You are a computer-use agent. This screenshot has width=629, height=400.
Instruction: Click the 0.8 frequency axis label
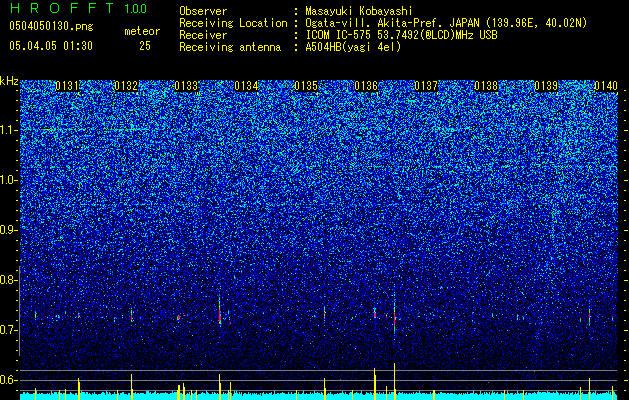tap(7, 280)
